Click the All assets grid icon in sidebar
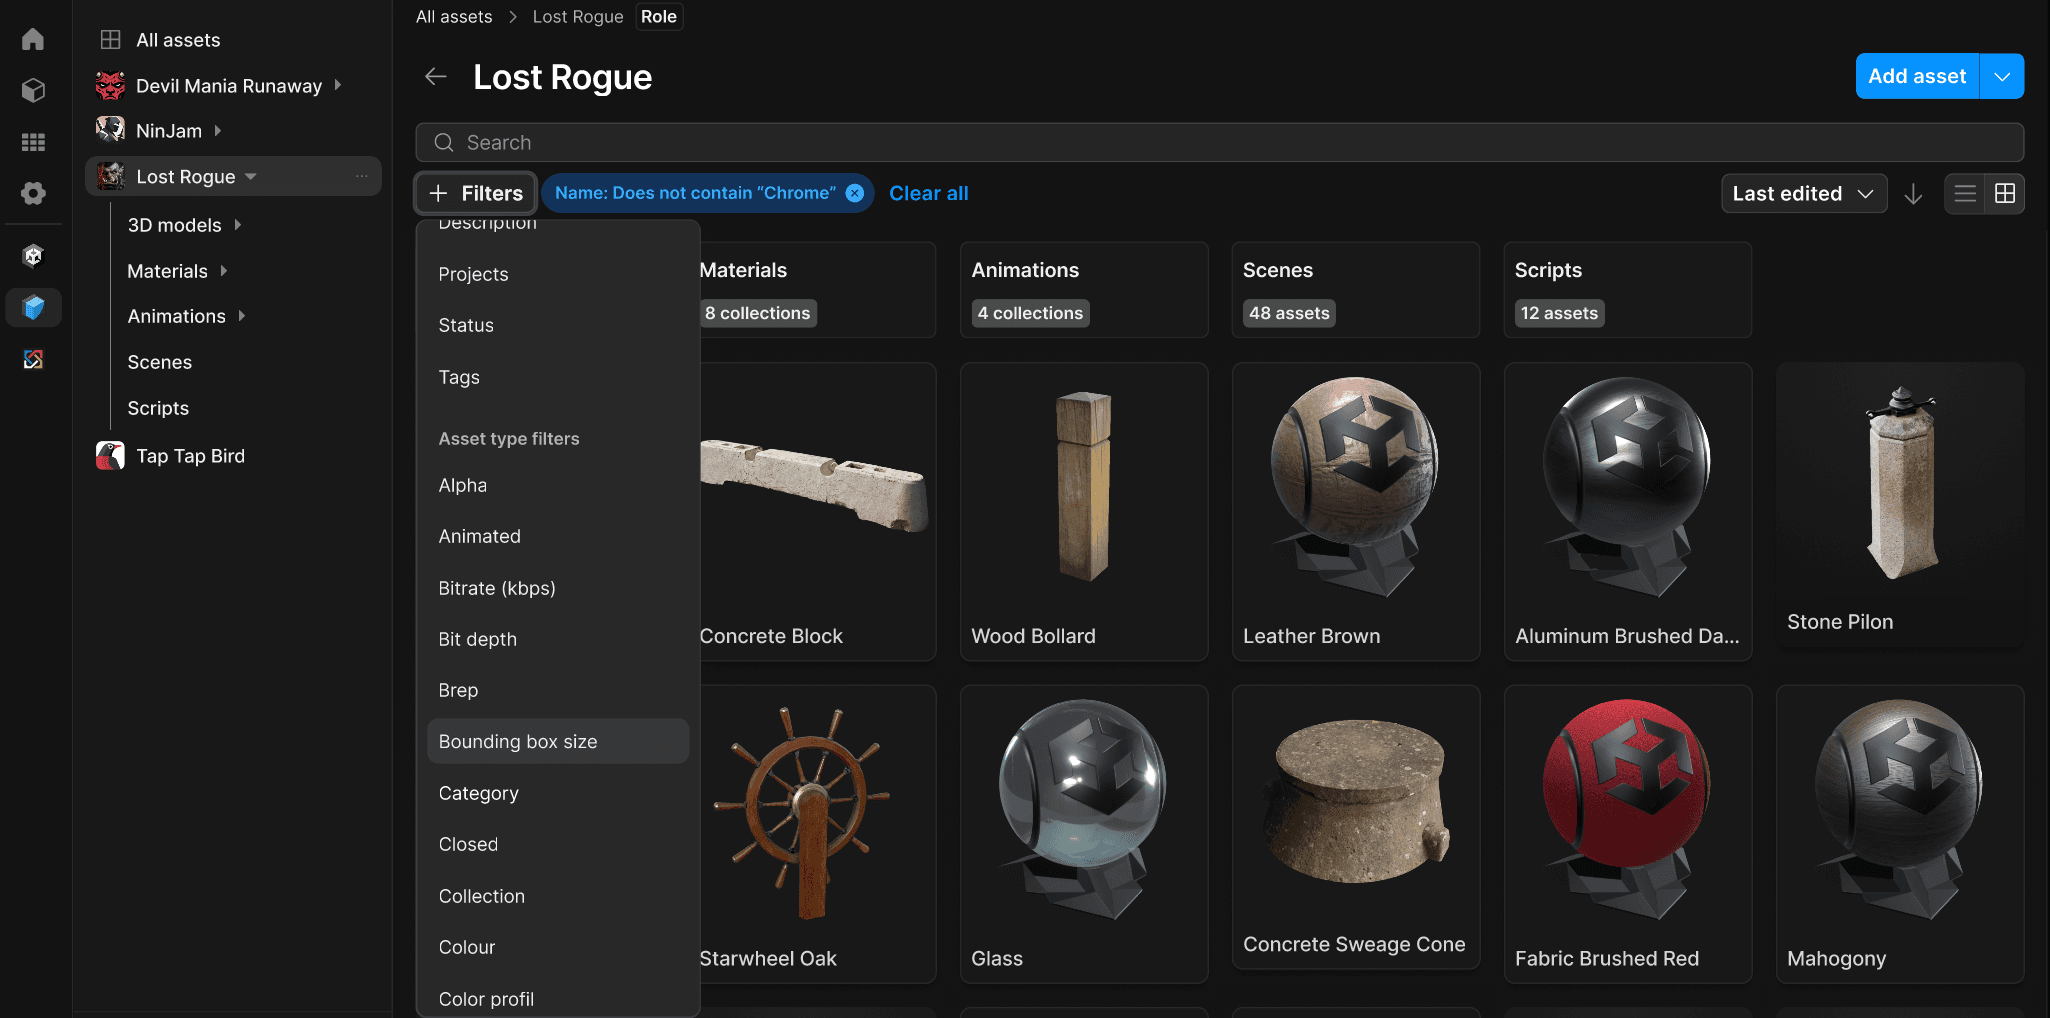2050x1018 pixels. click(110, 39)
